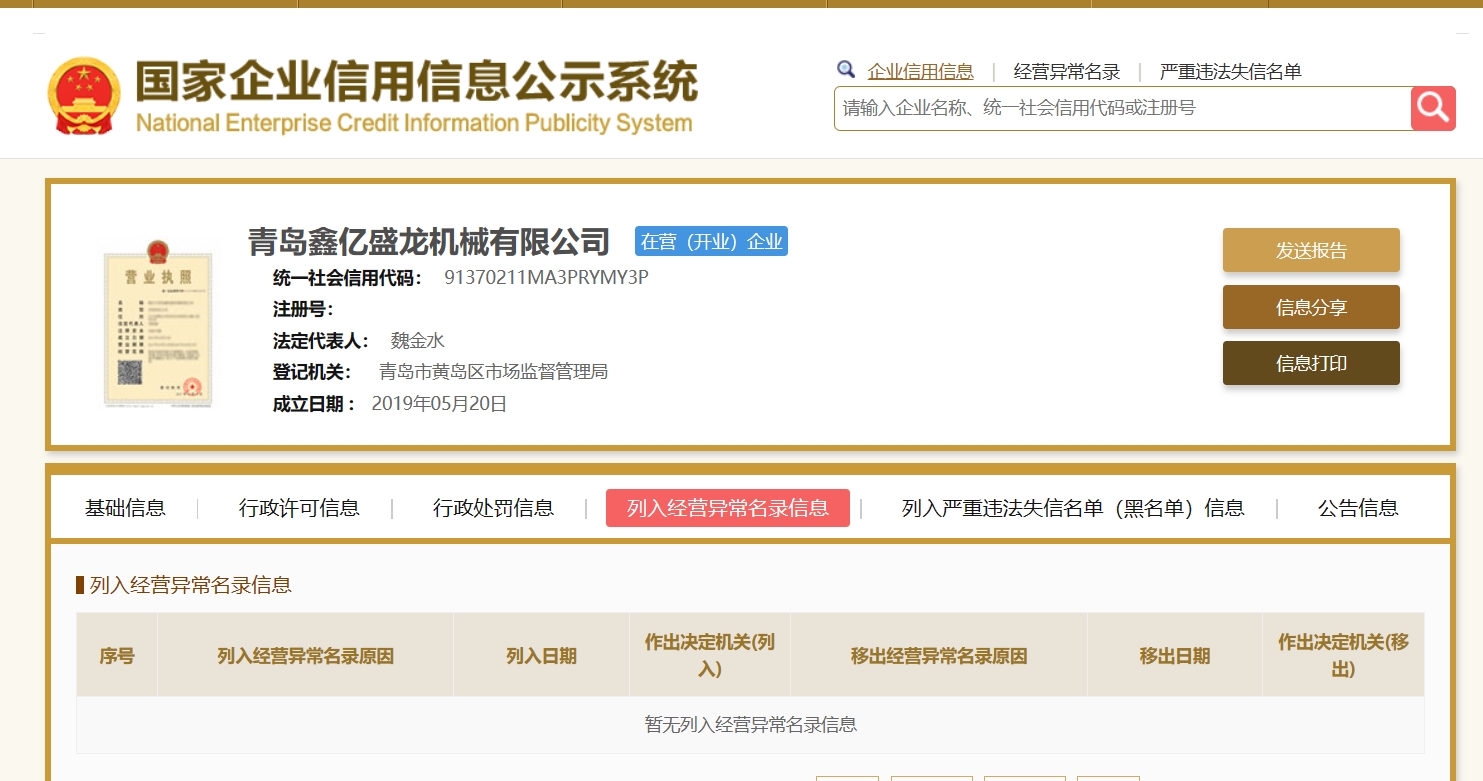Image resolution: width=1483 pixels, height=781 pixels.
Task: Select the 严重违法失信名单 search category
Action: click(x=1231, y=72)
